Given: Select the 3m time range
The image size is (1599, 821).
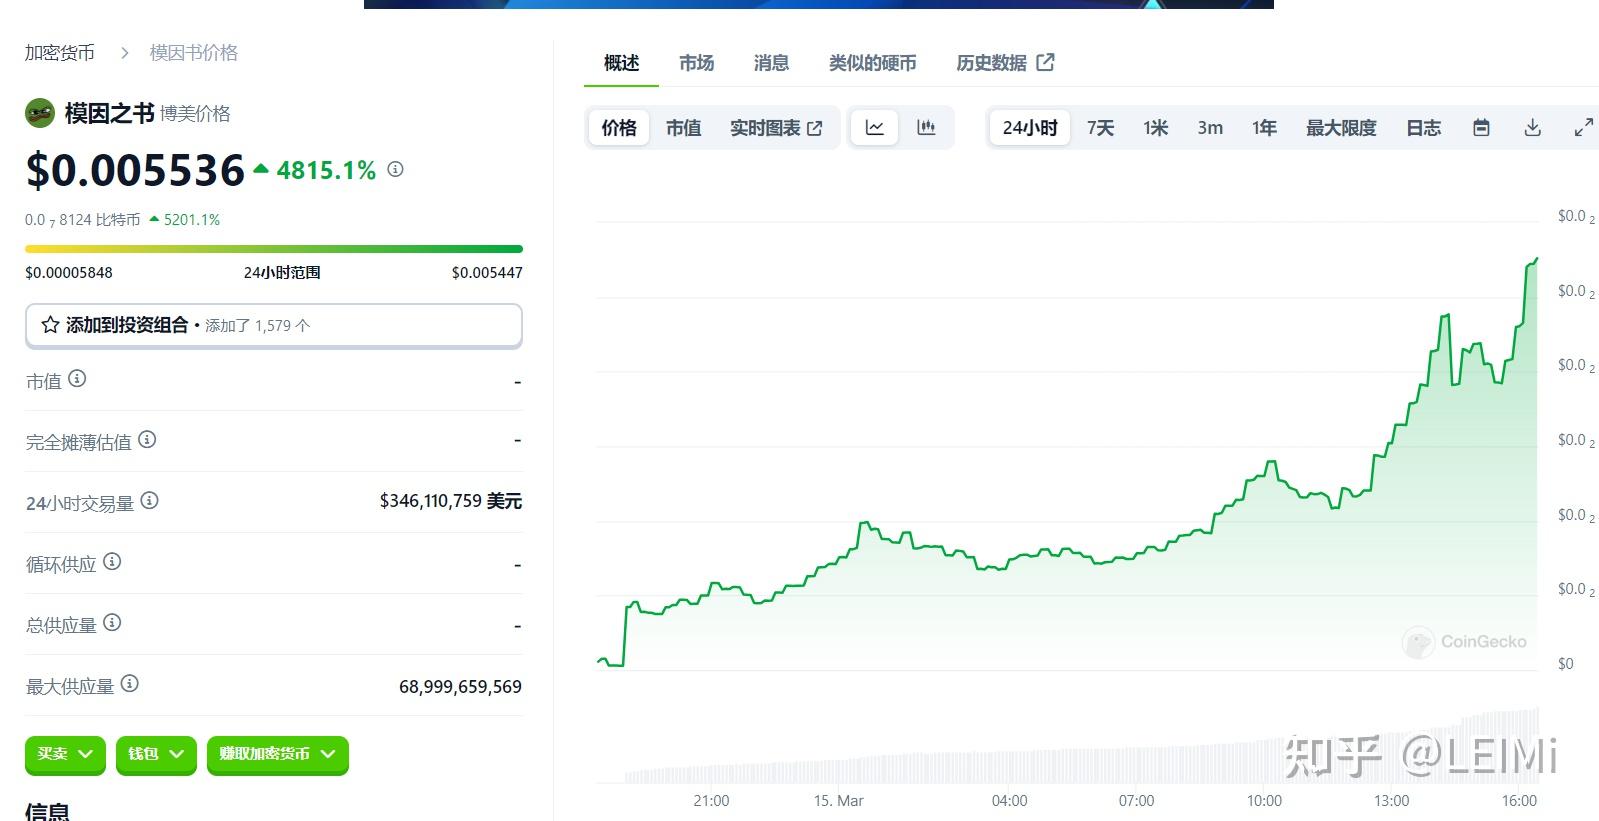Looking at the screenshot, I should [1210, 128].
